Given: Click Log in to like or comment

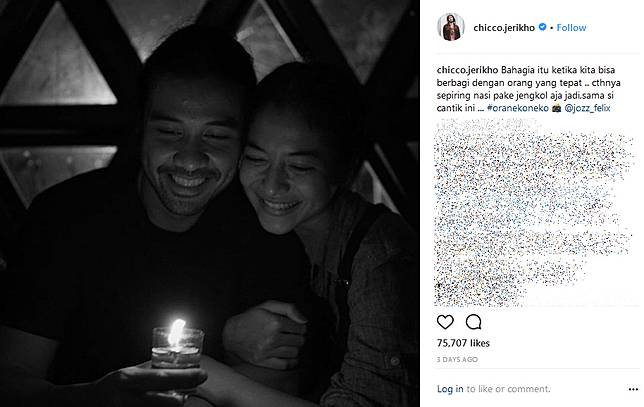Looking at the screenshot, I should tap(450, 389).
